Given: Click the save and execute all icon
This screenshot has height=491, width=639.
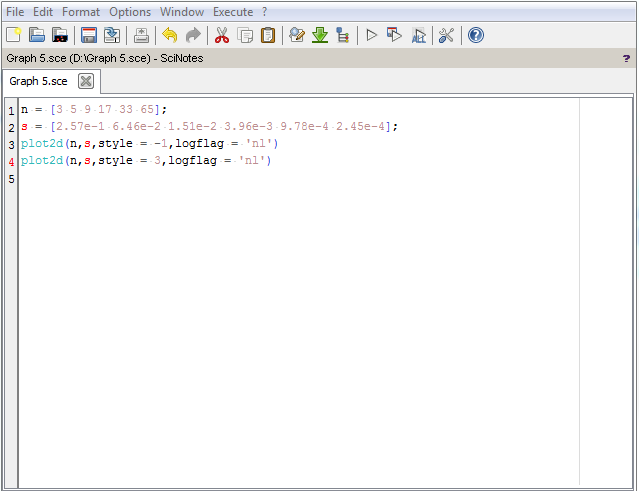Looking at the screenshot, I should pyautogui.click(x=419, y=35).
